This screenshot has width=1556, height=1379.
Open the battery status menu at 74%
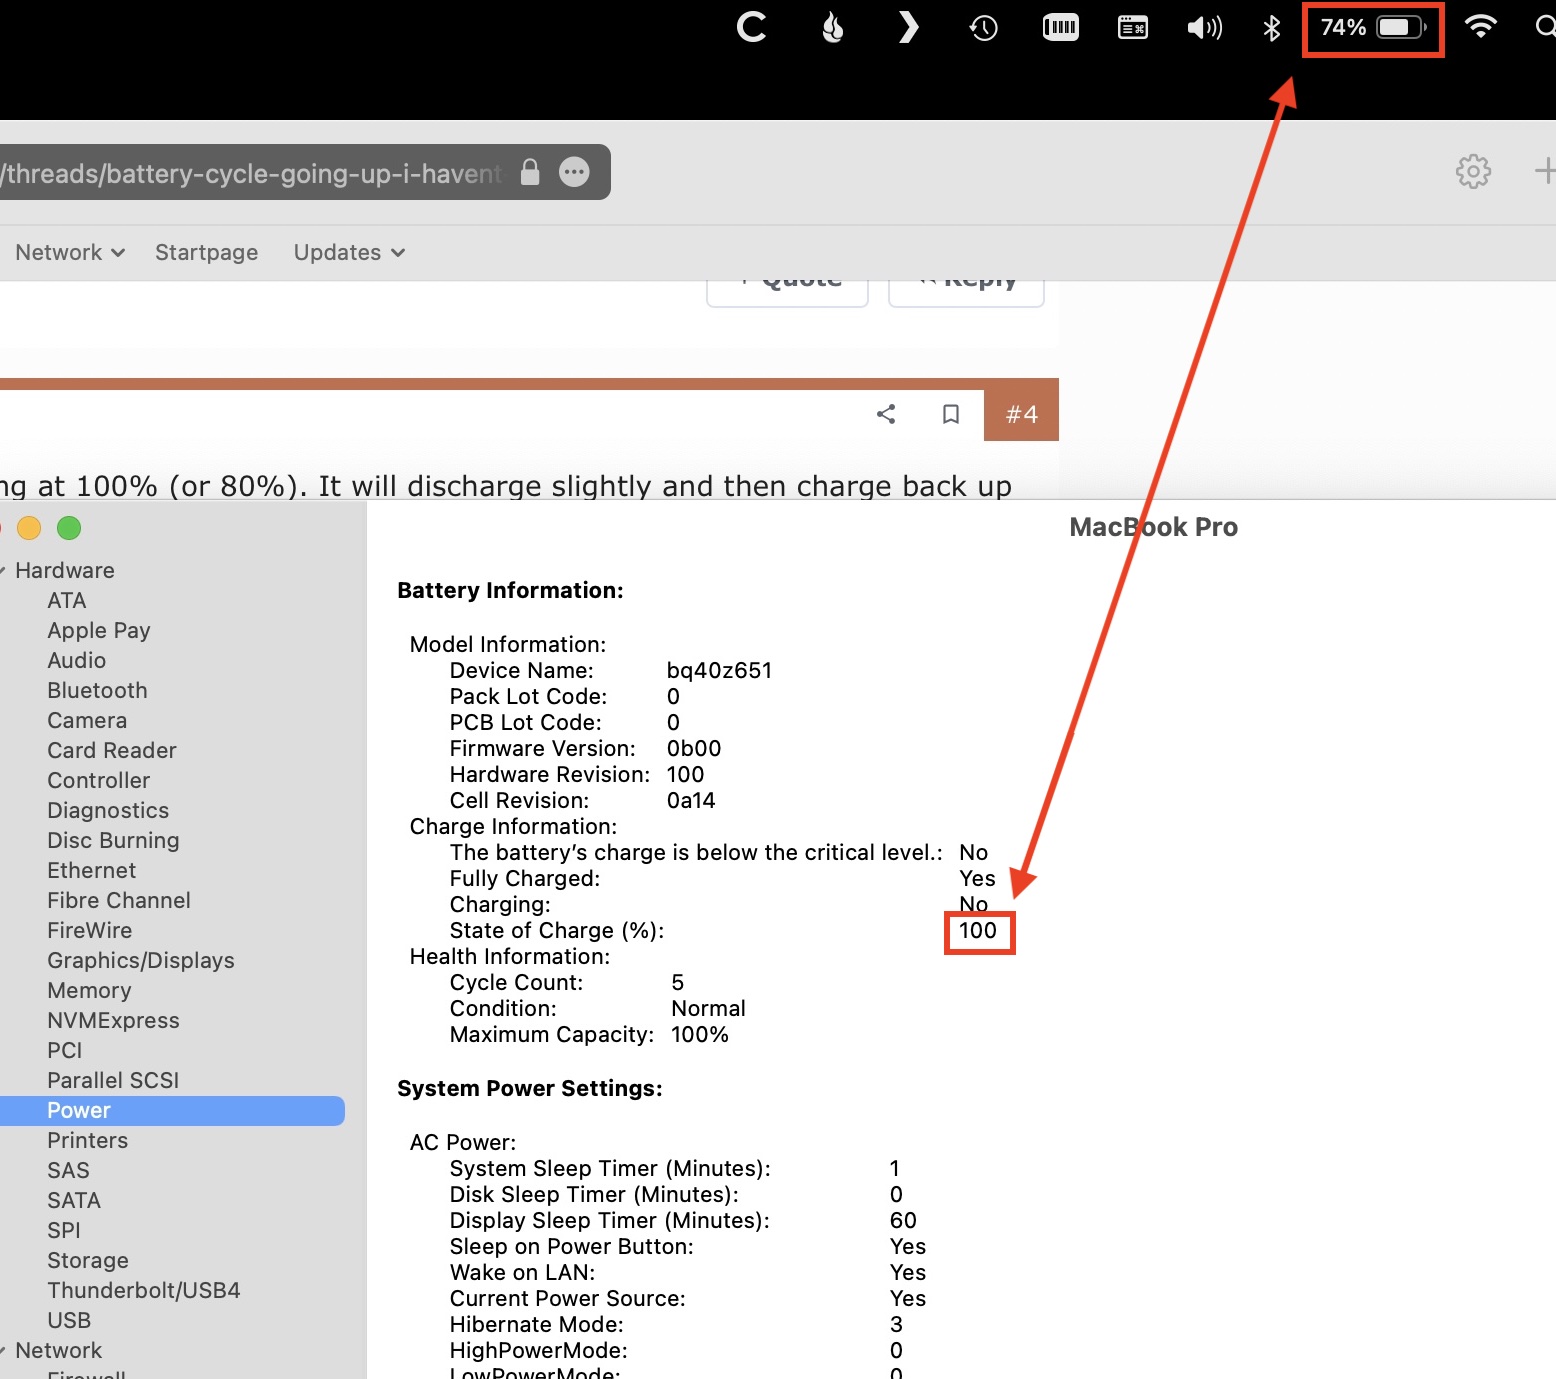[1373, 27]
